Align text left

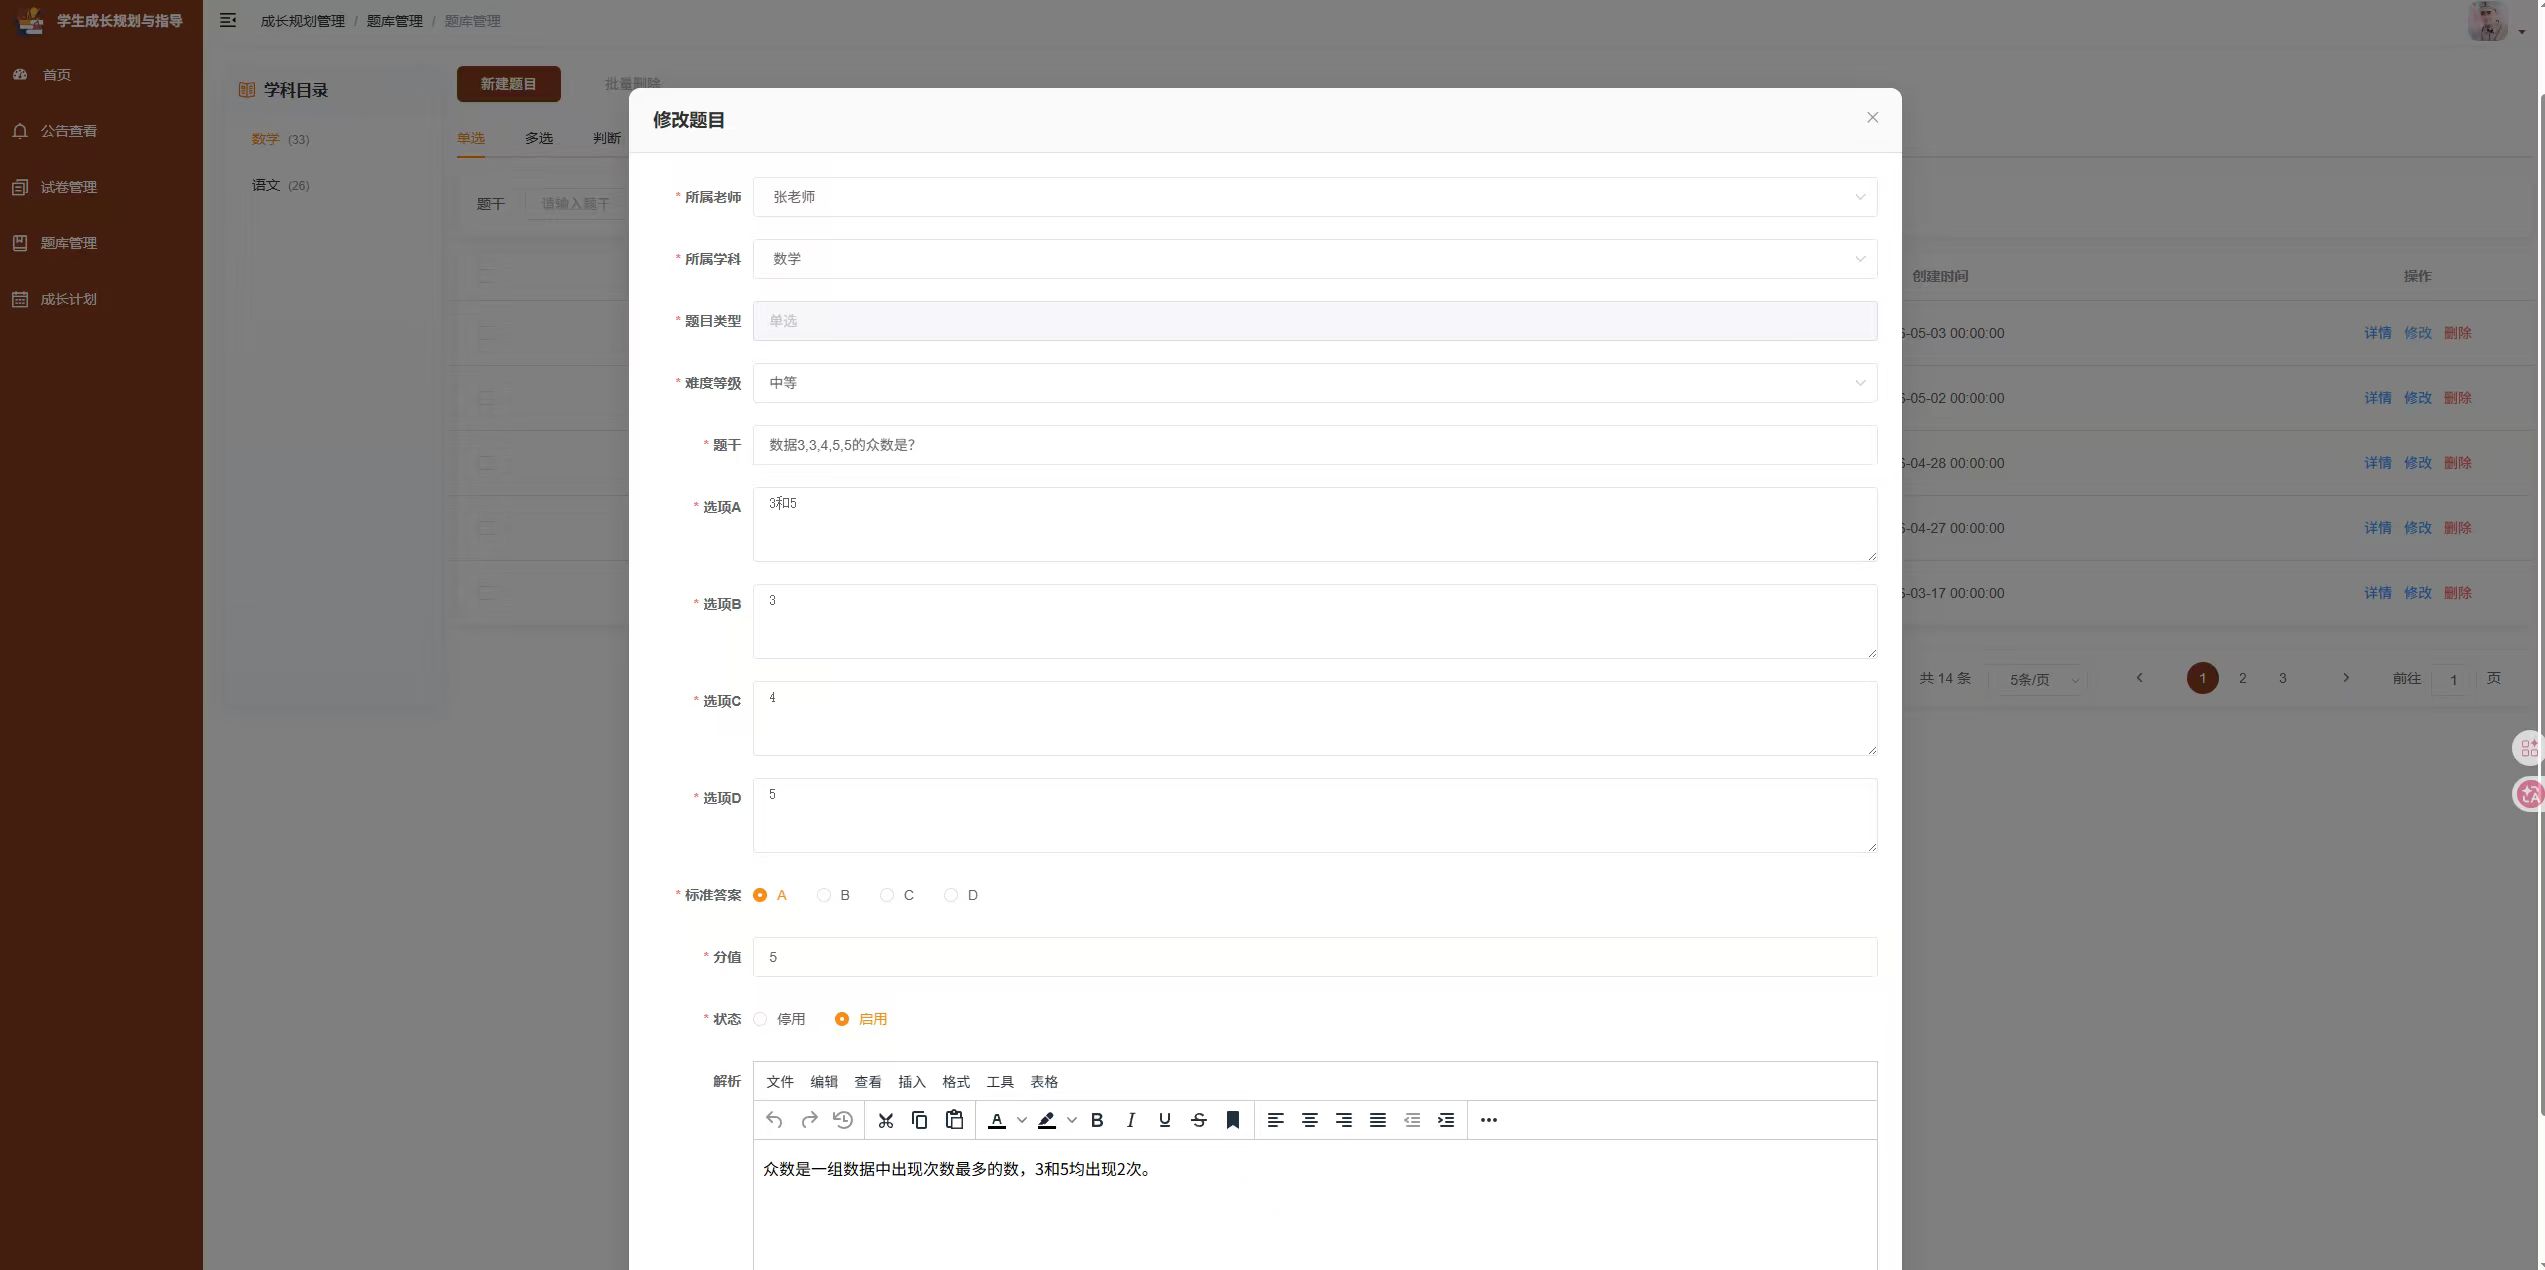pyautogui.click(x=1276, y=1120)
